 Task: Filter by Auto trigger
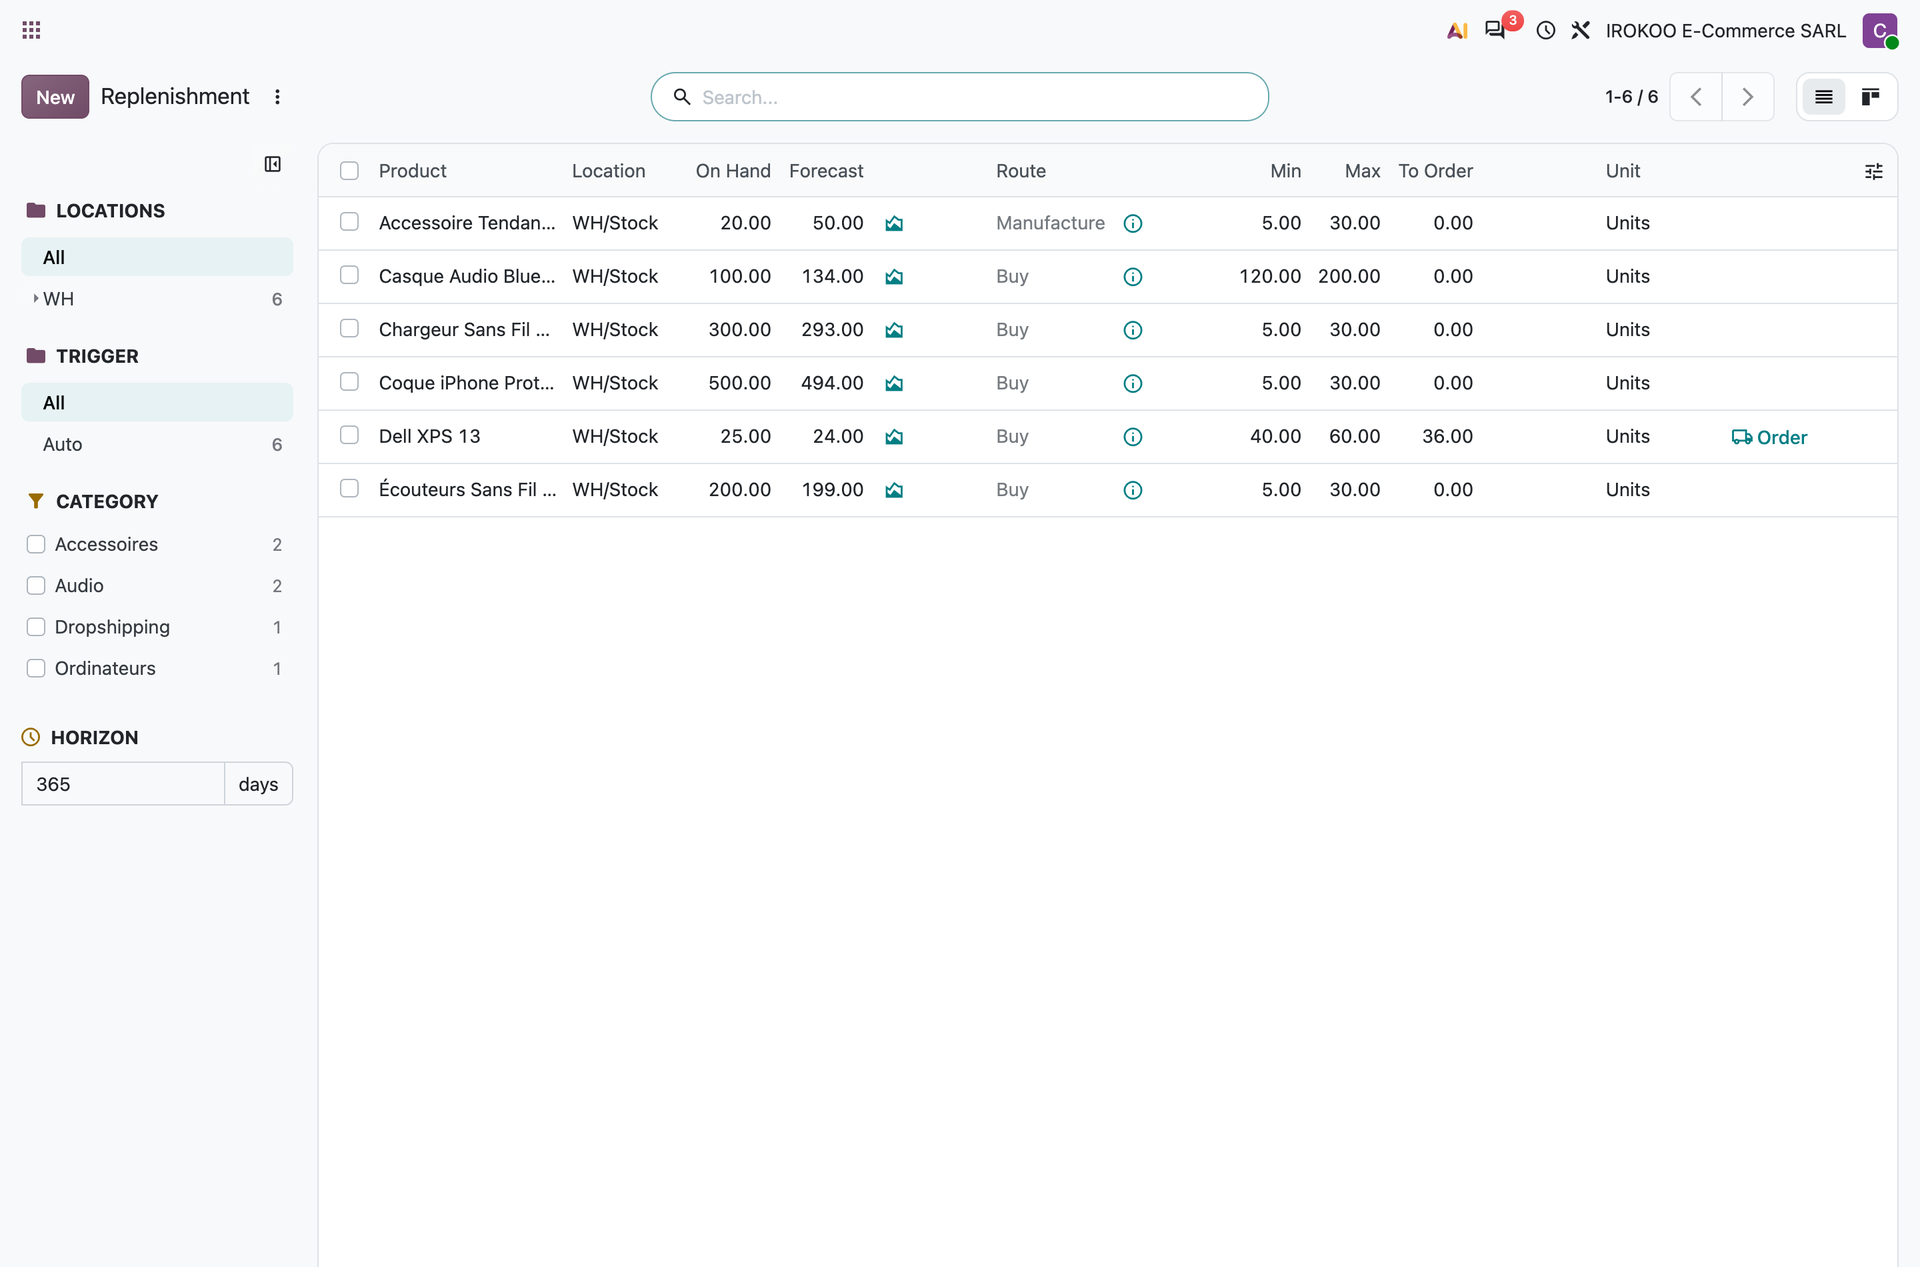click(x=157, y=444)
